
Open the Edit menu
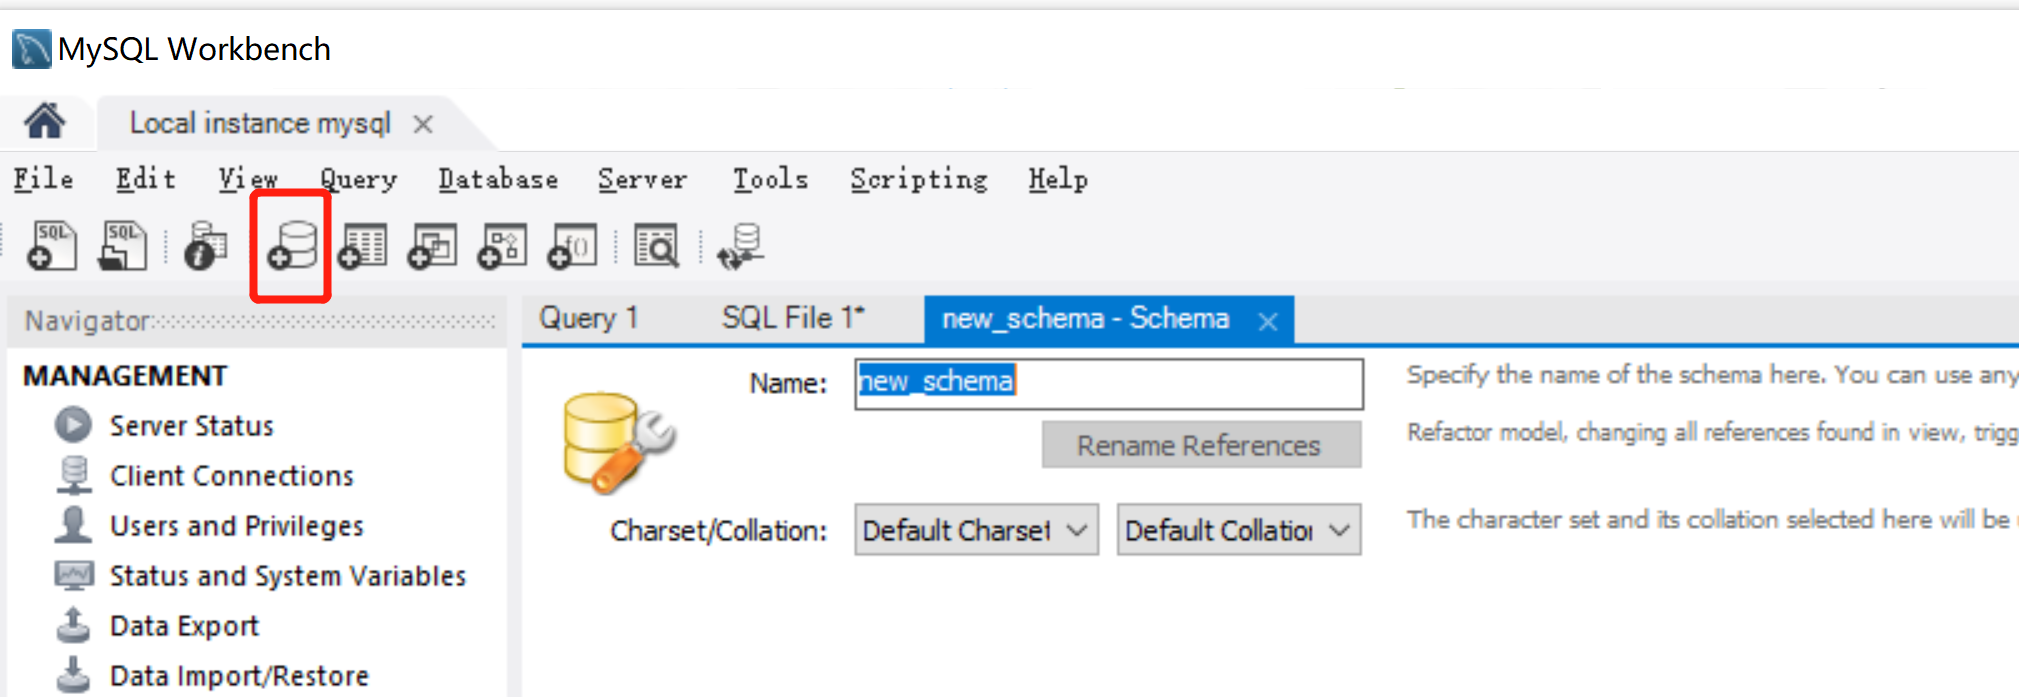(146, 179)
